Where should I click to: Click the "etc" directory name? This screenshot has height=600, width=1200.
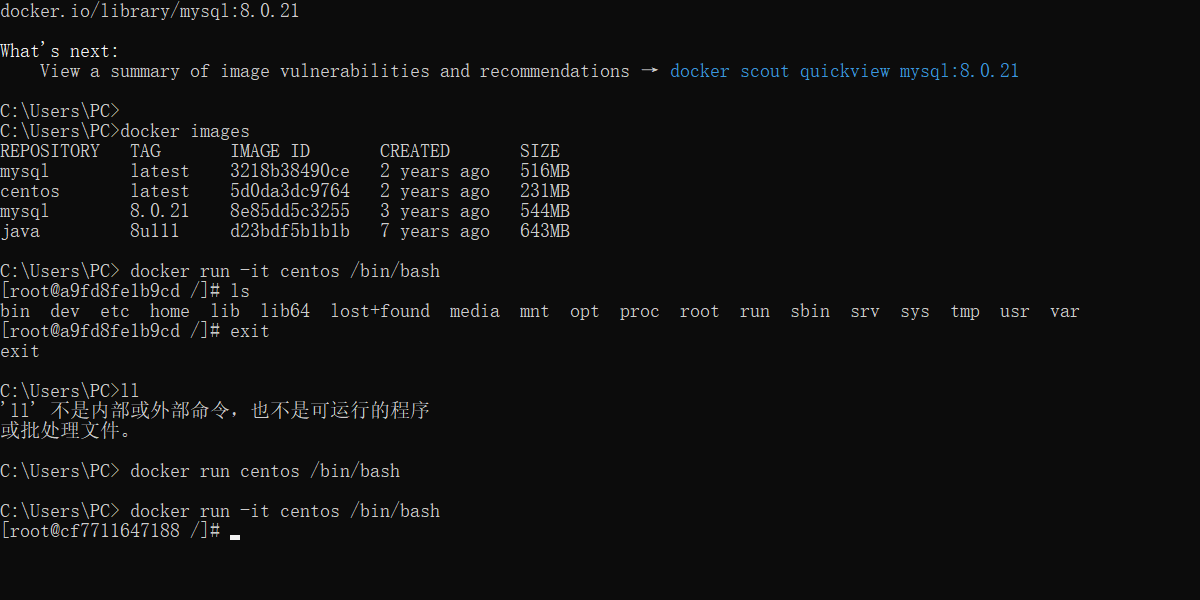(x=115, y=311)
